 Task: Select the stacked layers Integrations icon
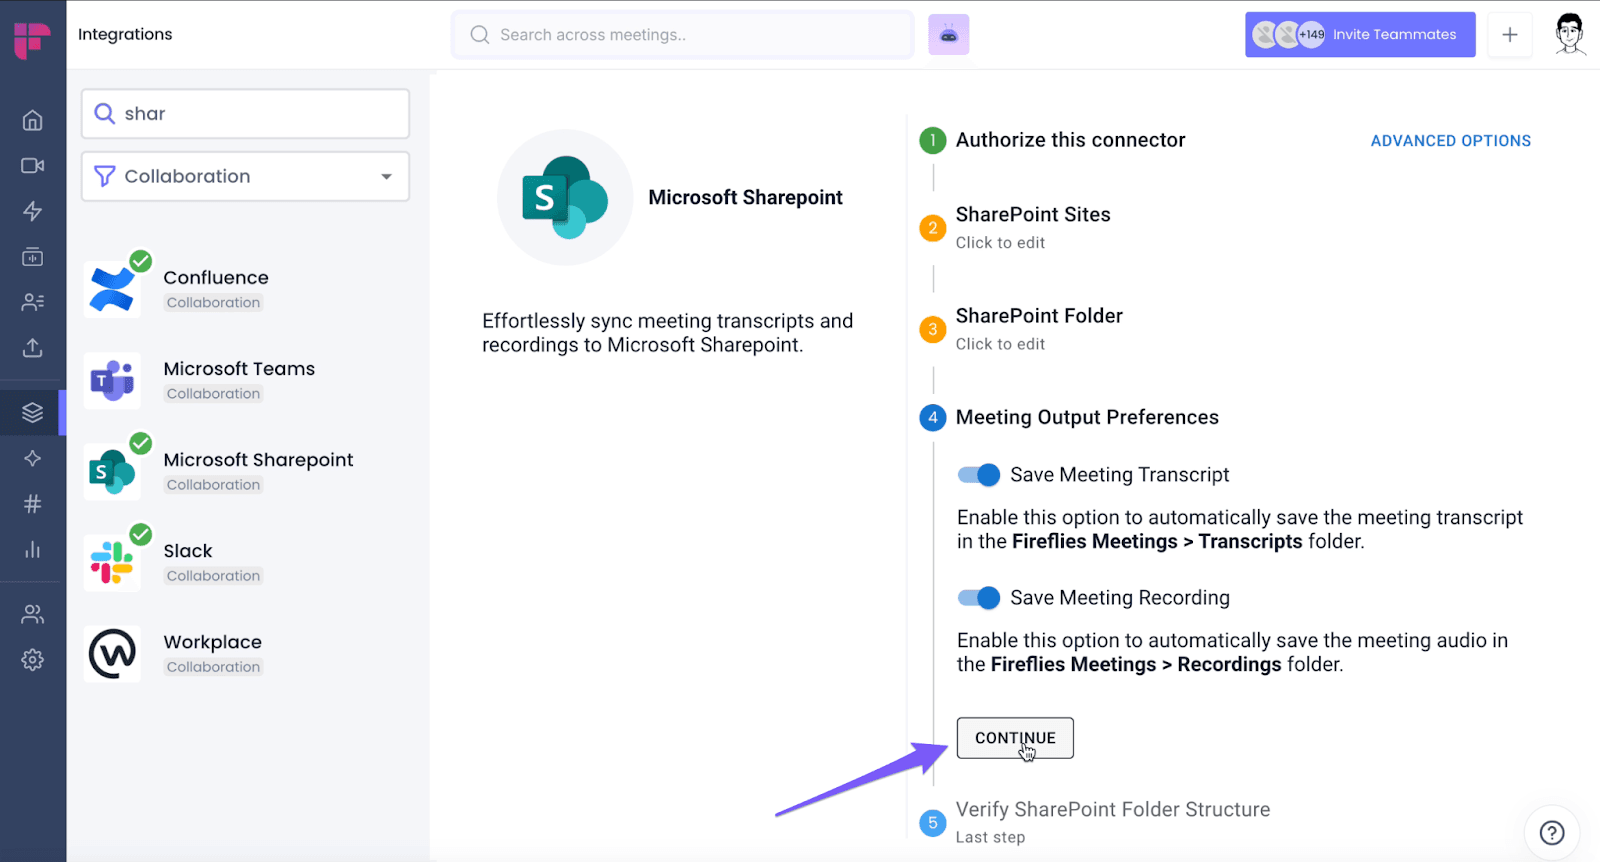click(x=33, y=412)
